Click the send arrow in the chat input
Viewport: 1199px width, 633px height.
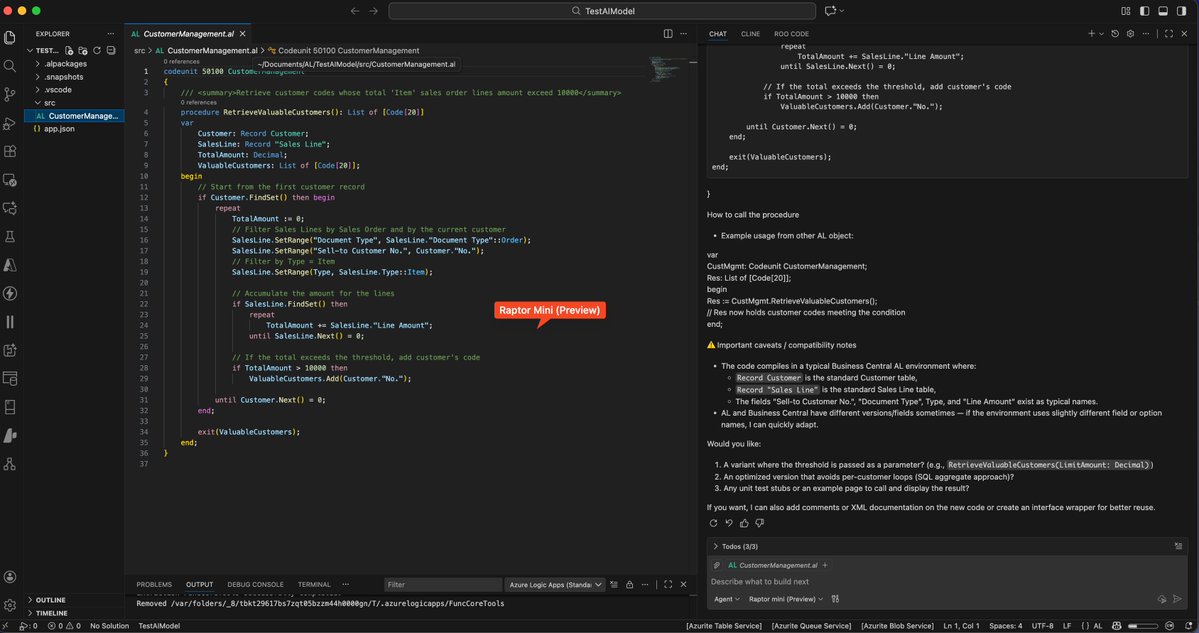pyautogui.click(x=1178, y=598)
